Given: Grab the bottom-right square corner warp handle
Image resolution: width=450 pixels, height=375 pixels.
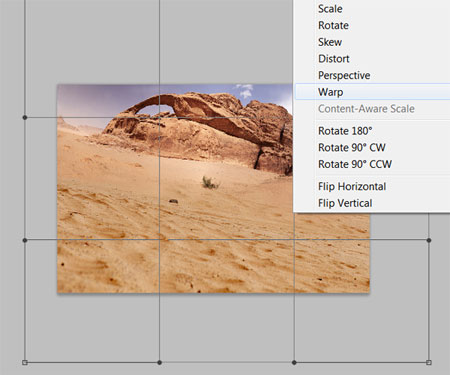Looking at the screenshot, I should coord(429,362).
